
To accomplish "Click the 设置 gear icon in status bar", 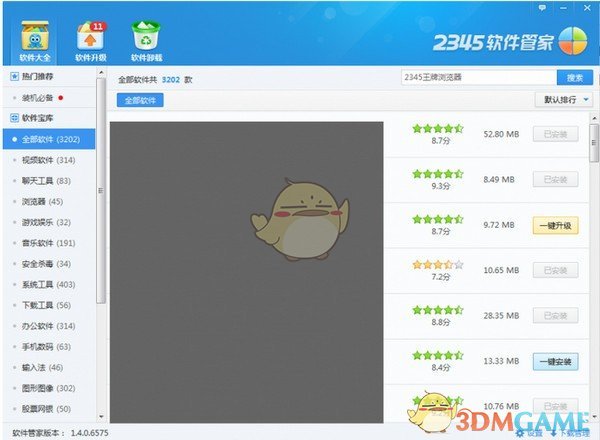I will [x=520, y=433].
